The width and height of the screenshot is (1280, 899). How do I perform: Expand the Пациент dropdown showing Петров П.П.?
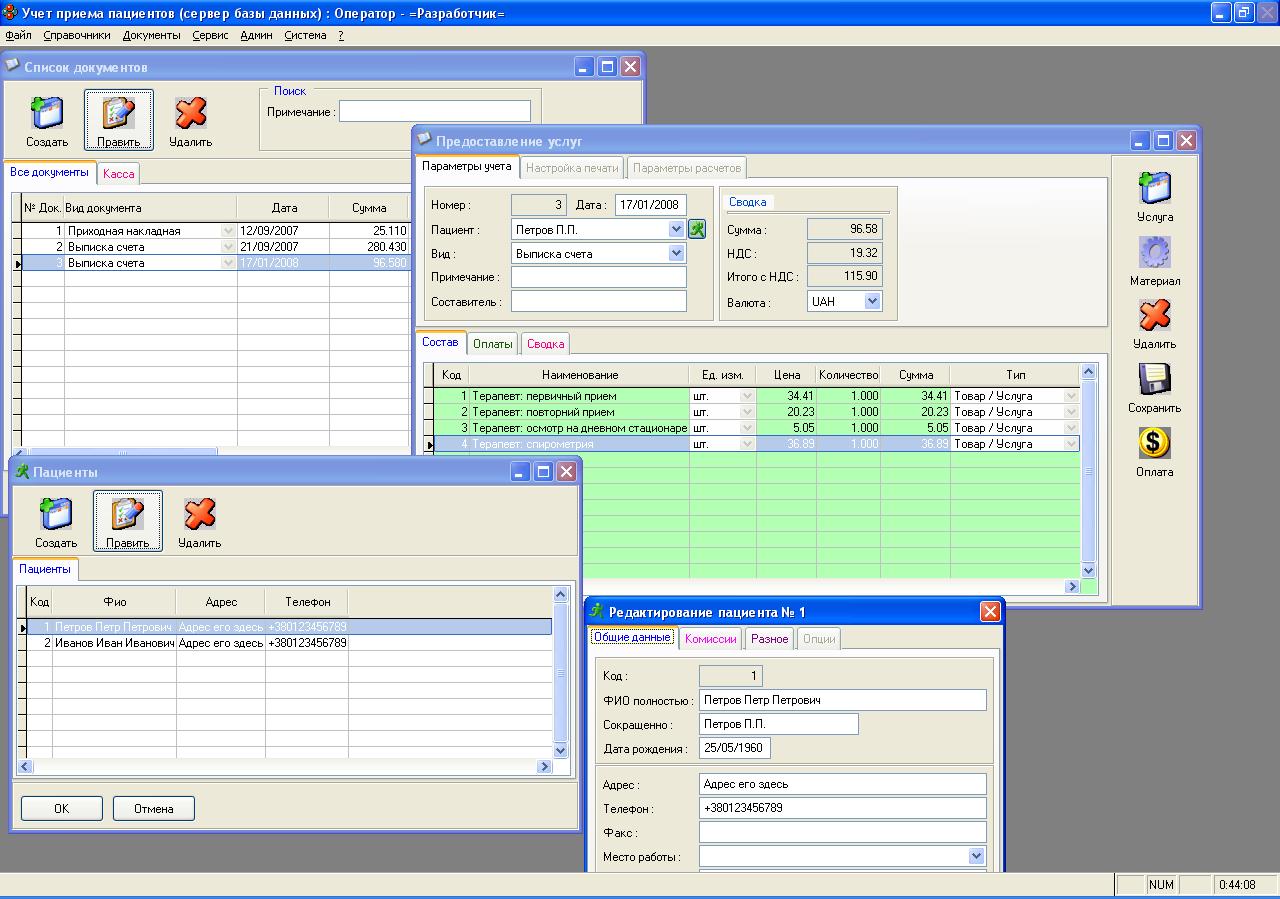pyautogui.click(x=677, y=229)
